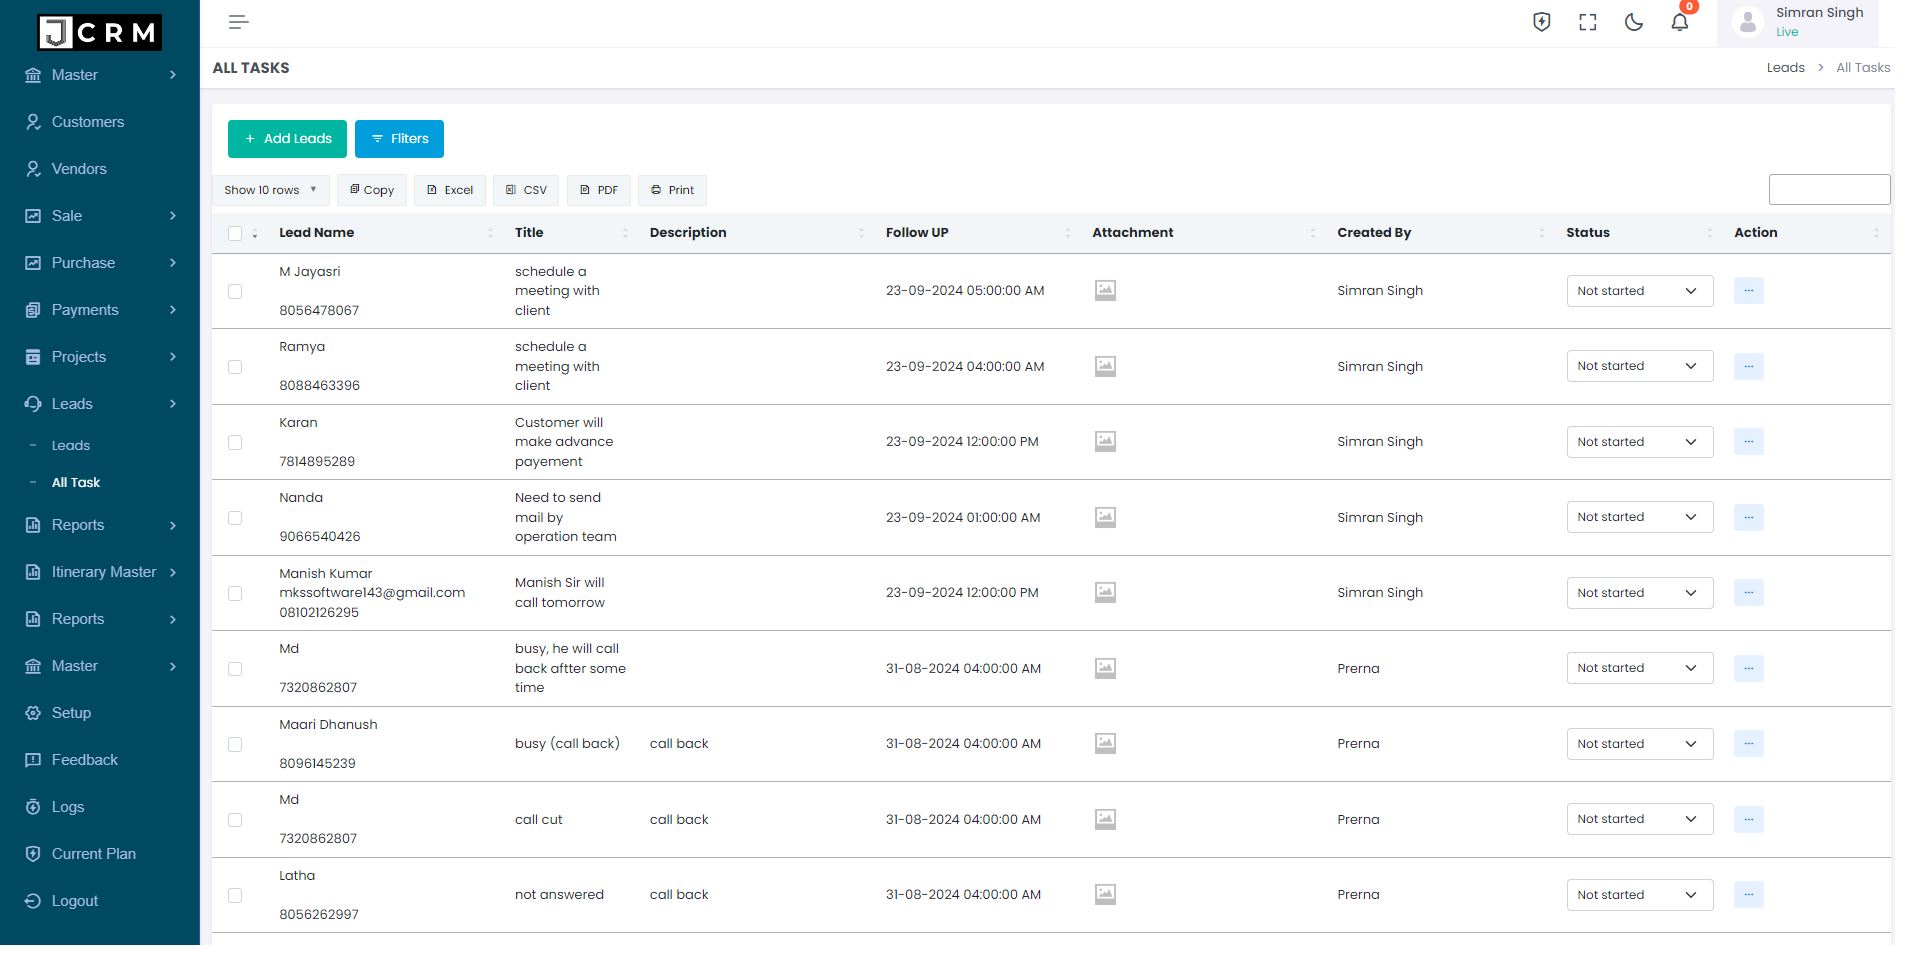This screenshot has width=1915, height=955.
Task: Click the shield security icon in the header
Action: 1541,21
